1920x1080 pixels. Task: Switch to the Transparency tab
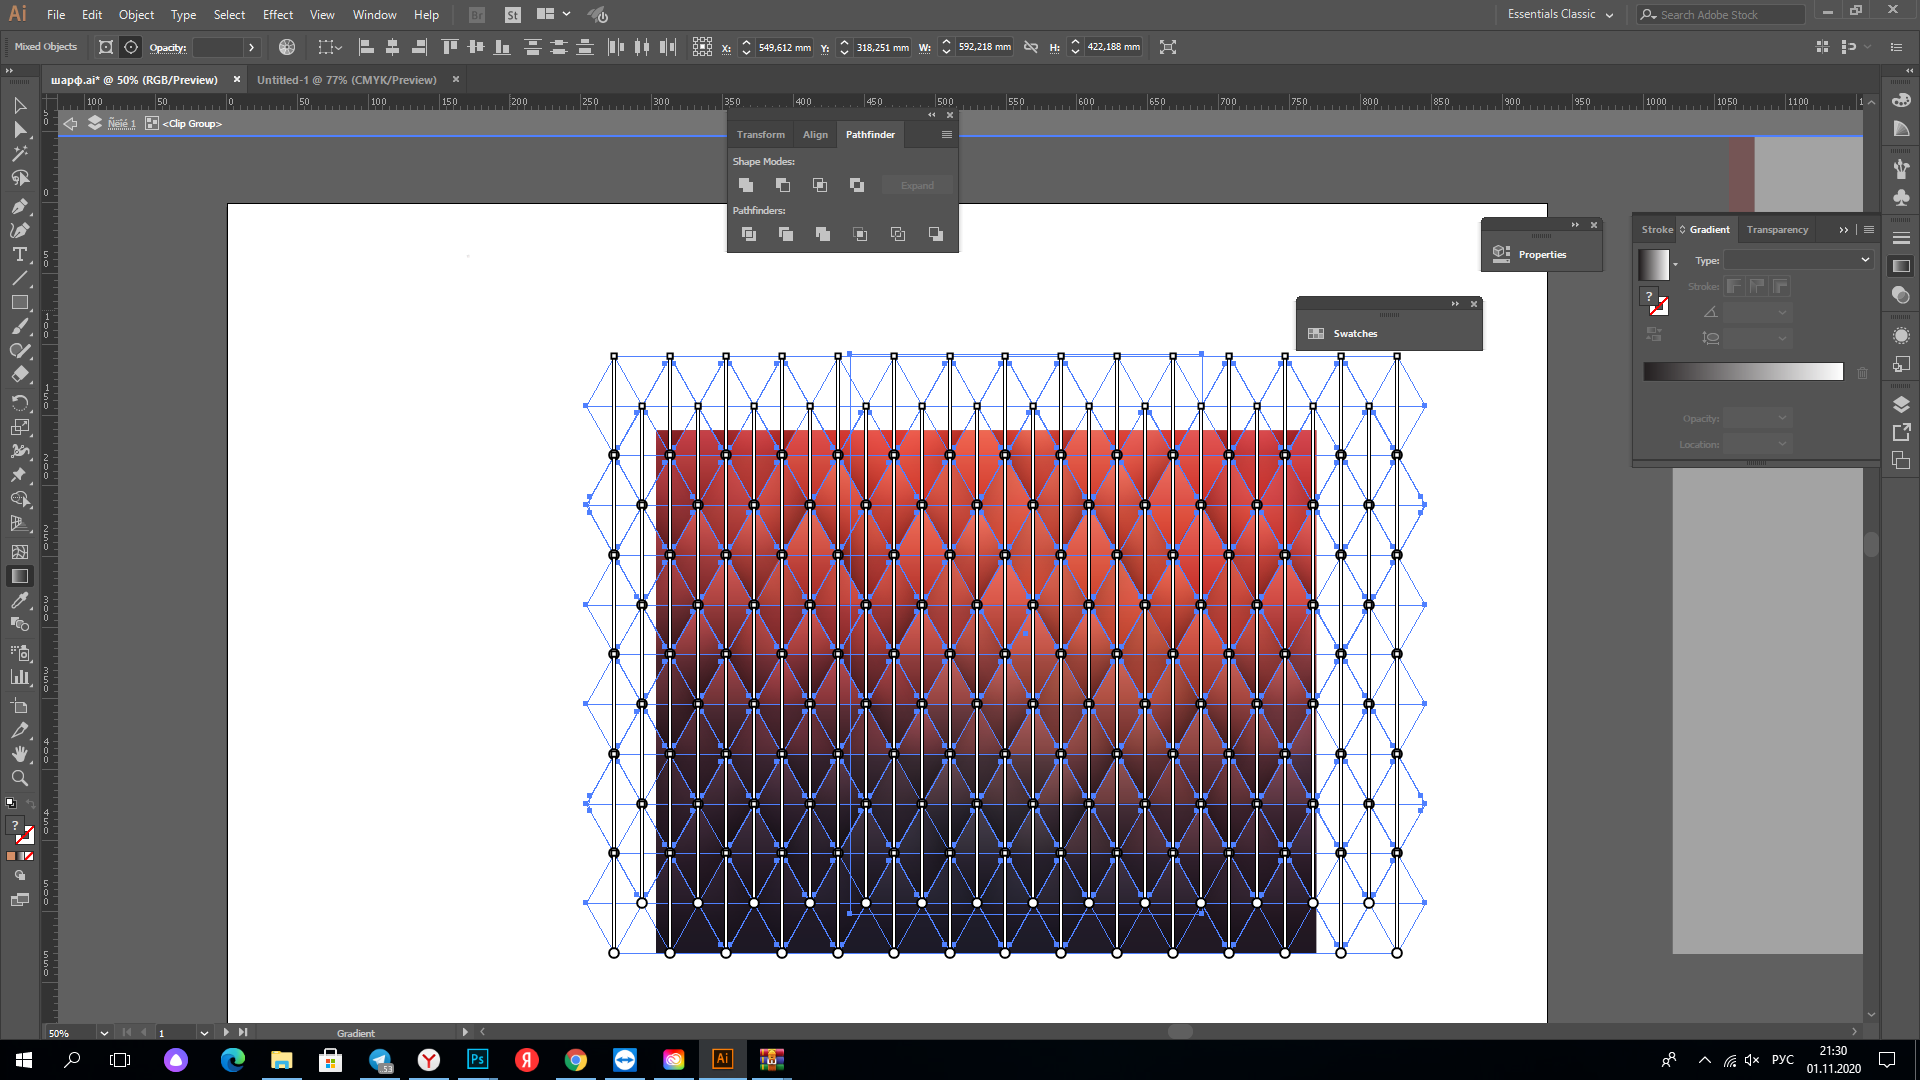pos(1777,230)
